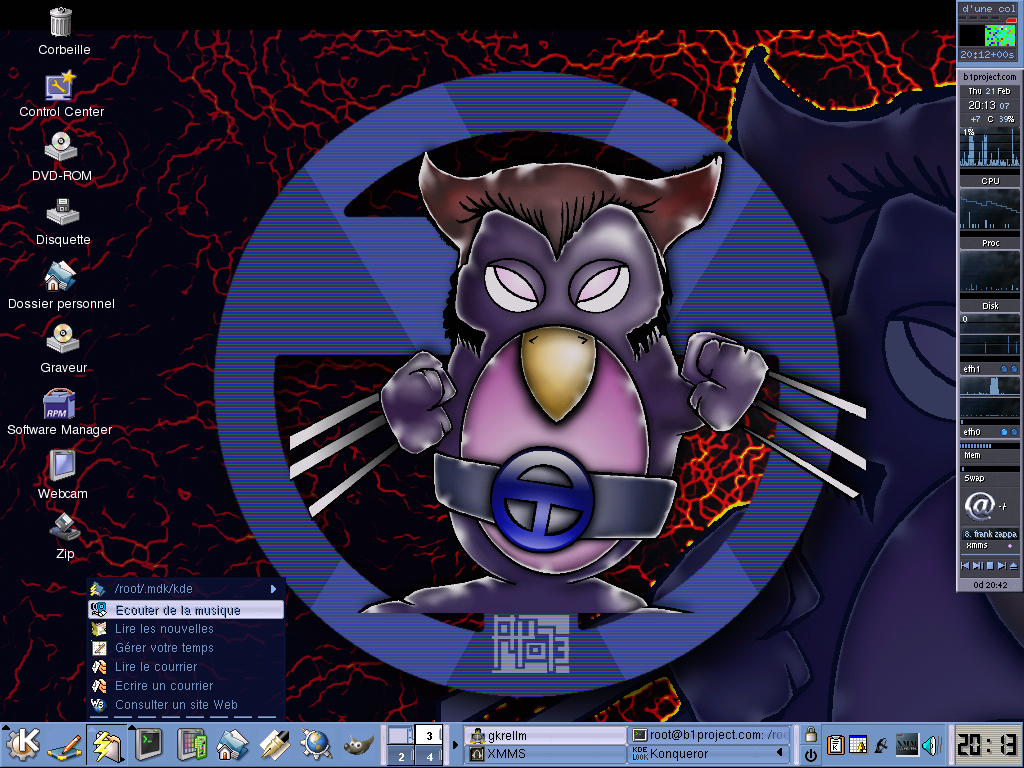Click gkrellm XMMS play/pause button

click(x=978, y=566)
